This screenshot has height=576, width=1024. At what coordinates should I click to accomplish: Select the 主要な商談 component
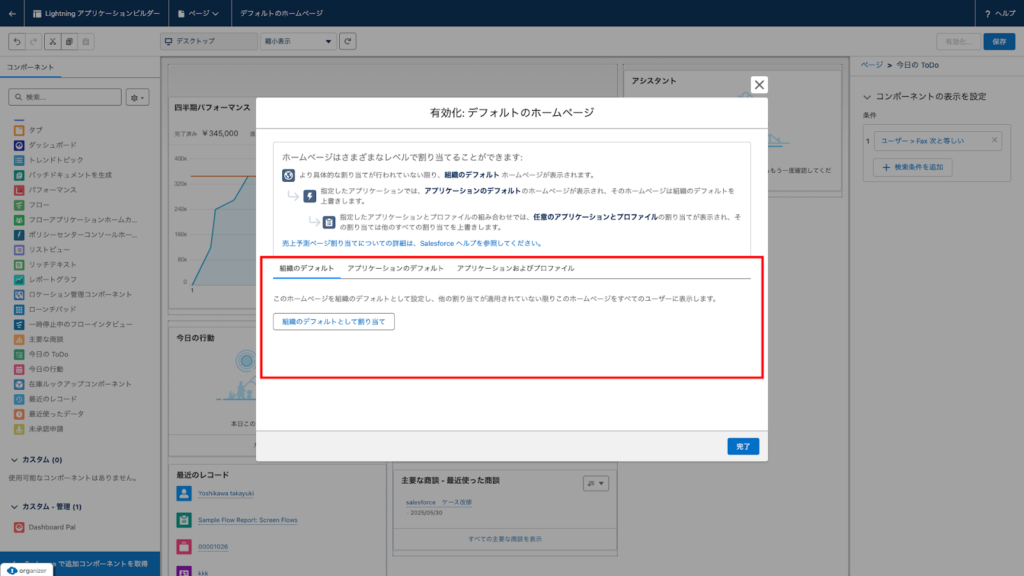(46, 339)
